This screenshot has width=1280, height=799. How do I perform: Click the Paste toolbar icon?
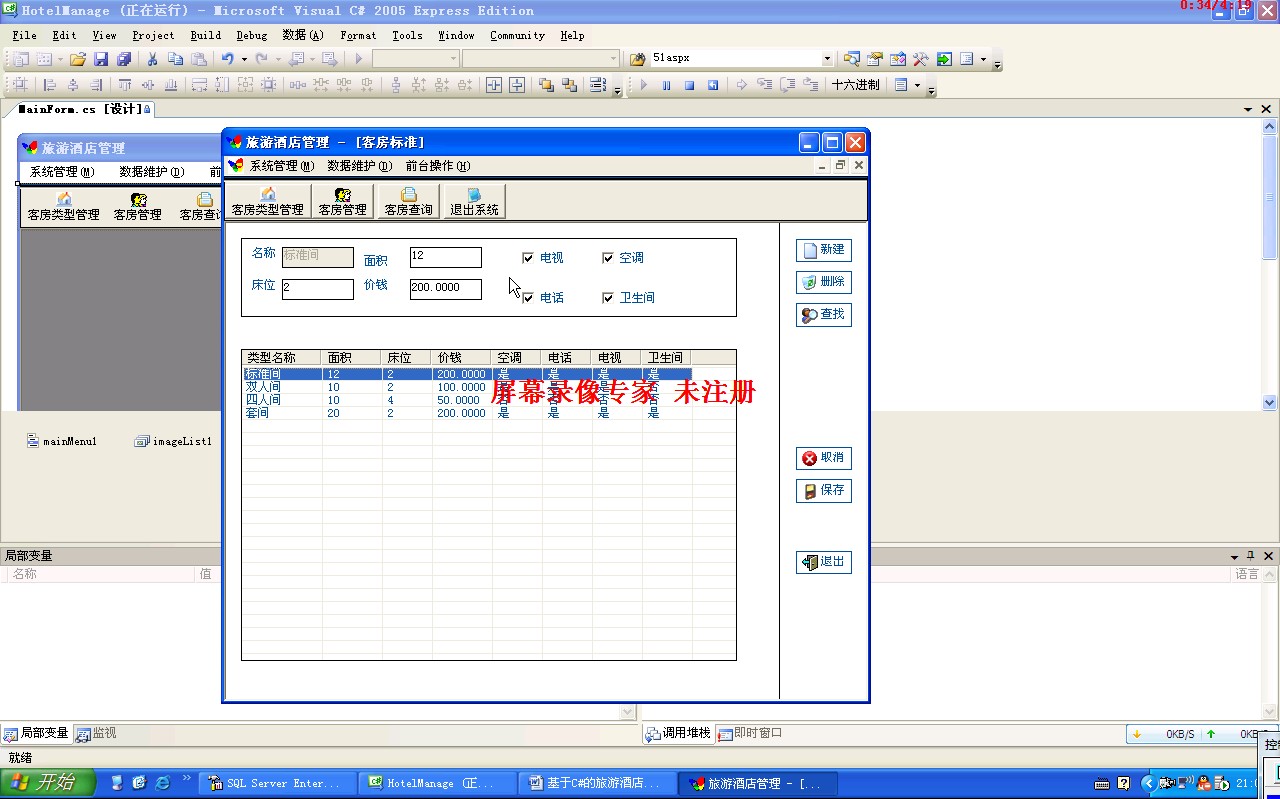click(x=199, y=59)
